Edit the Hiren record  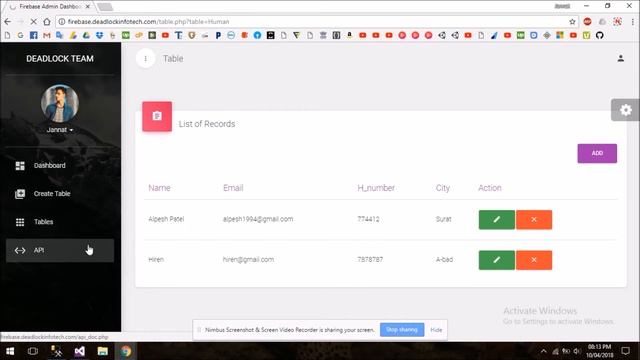point(497,260)
